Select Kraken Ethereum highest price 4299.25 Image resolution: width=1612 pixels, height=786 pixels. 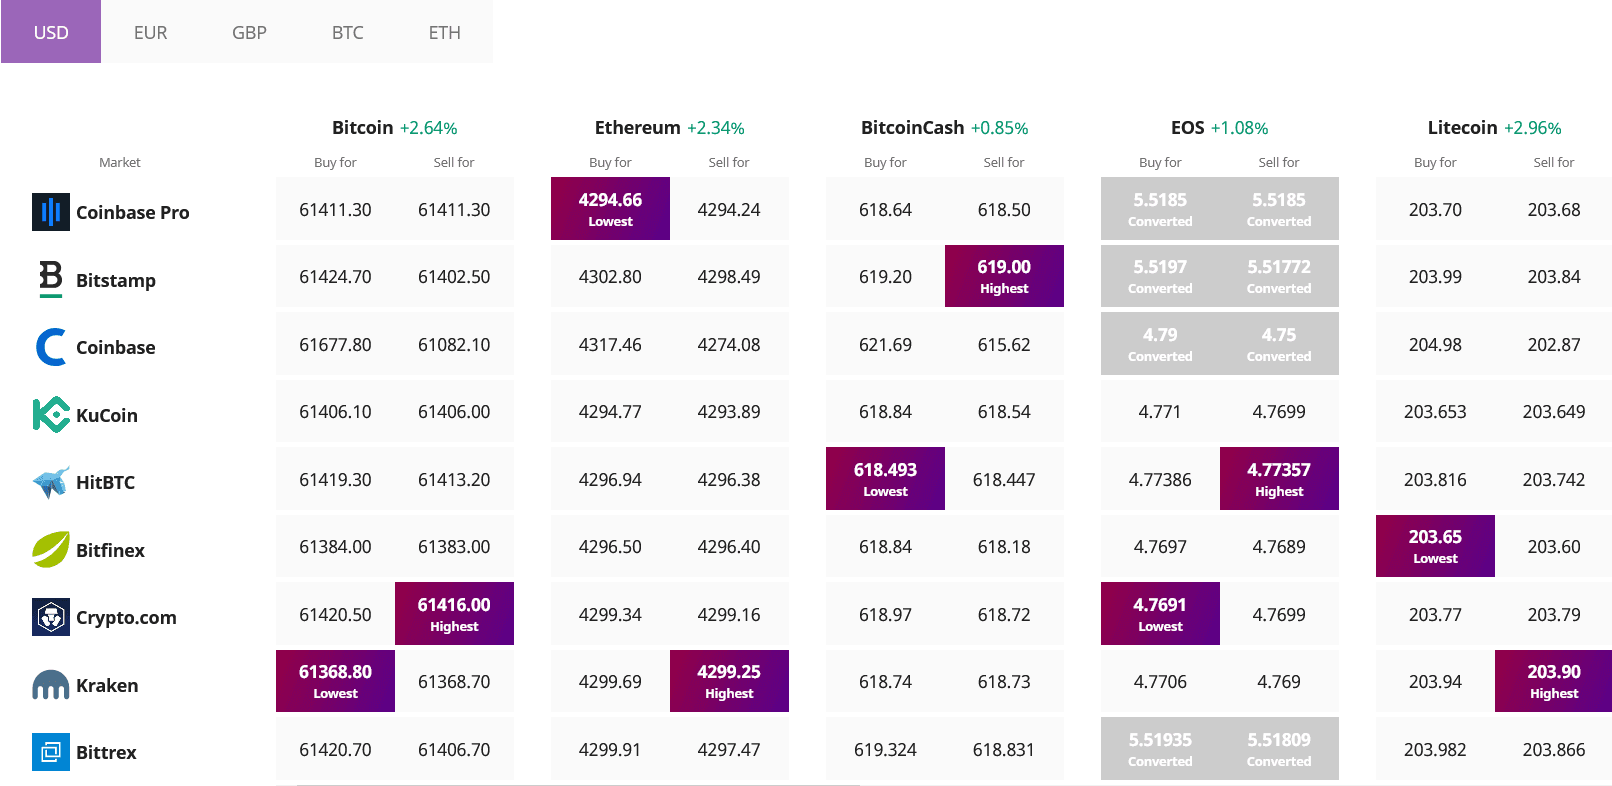pyautogui.click(x=729, y=681)
